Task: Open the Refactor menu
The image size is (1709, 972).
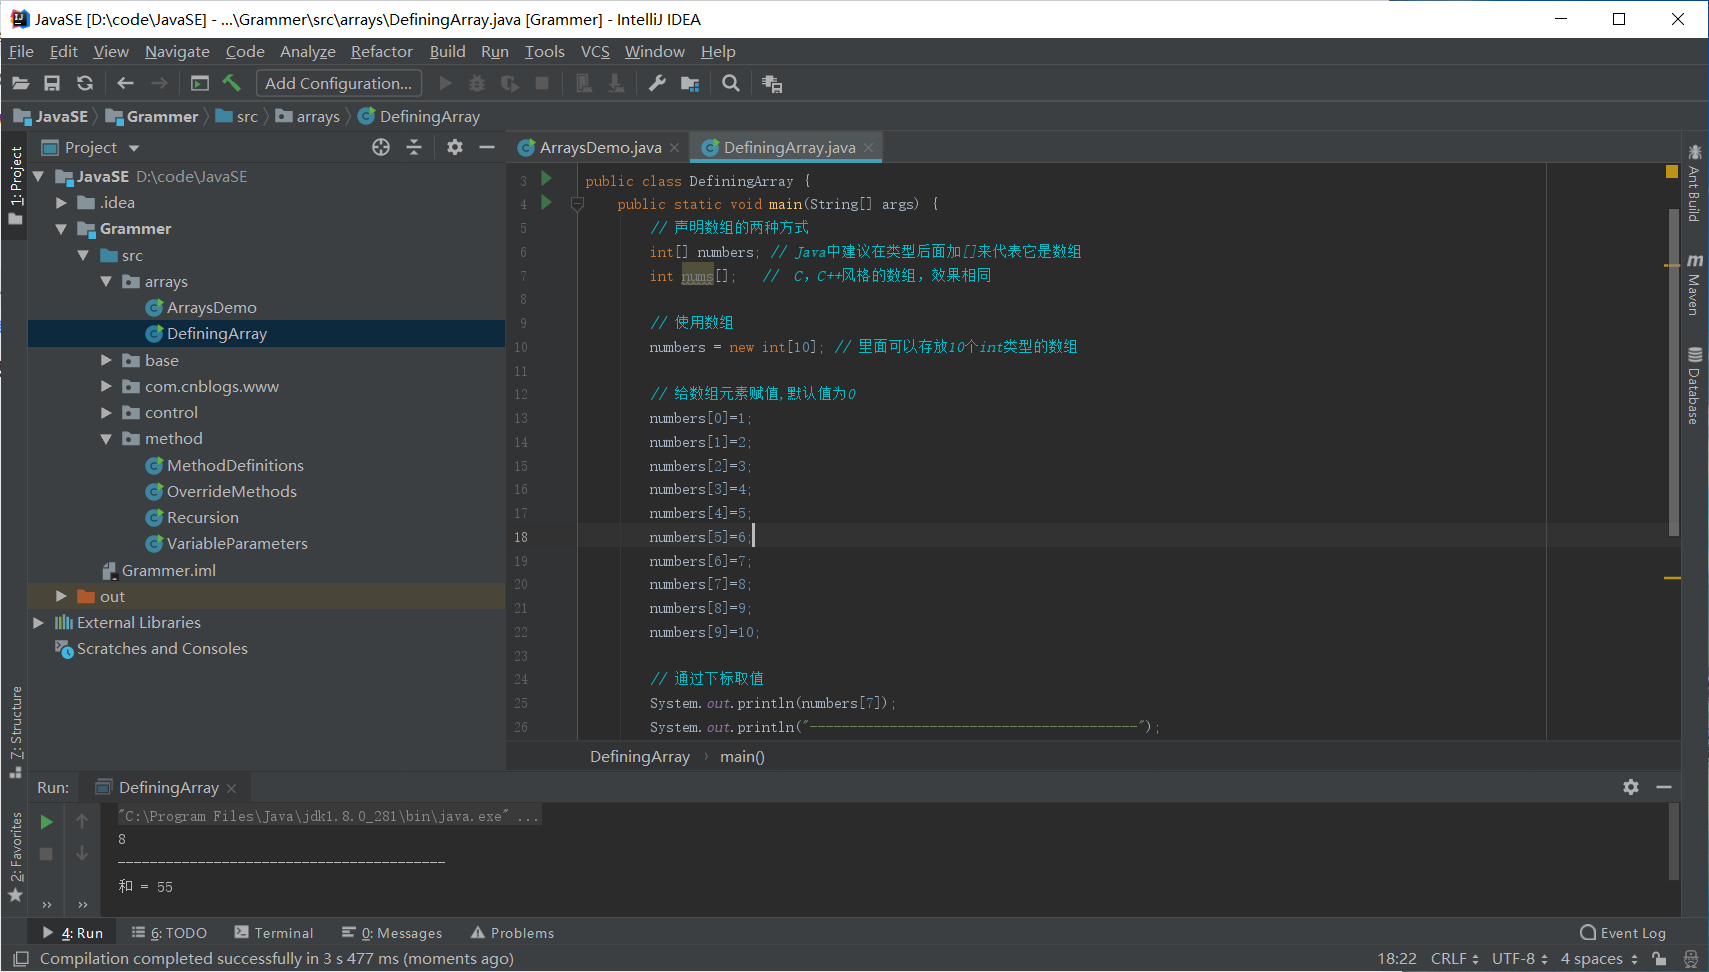Action: (381, 52)
